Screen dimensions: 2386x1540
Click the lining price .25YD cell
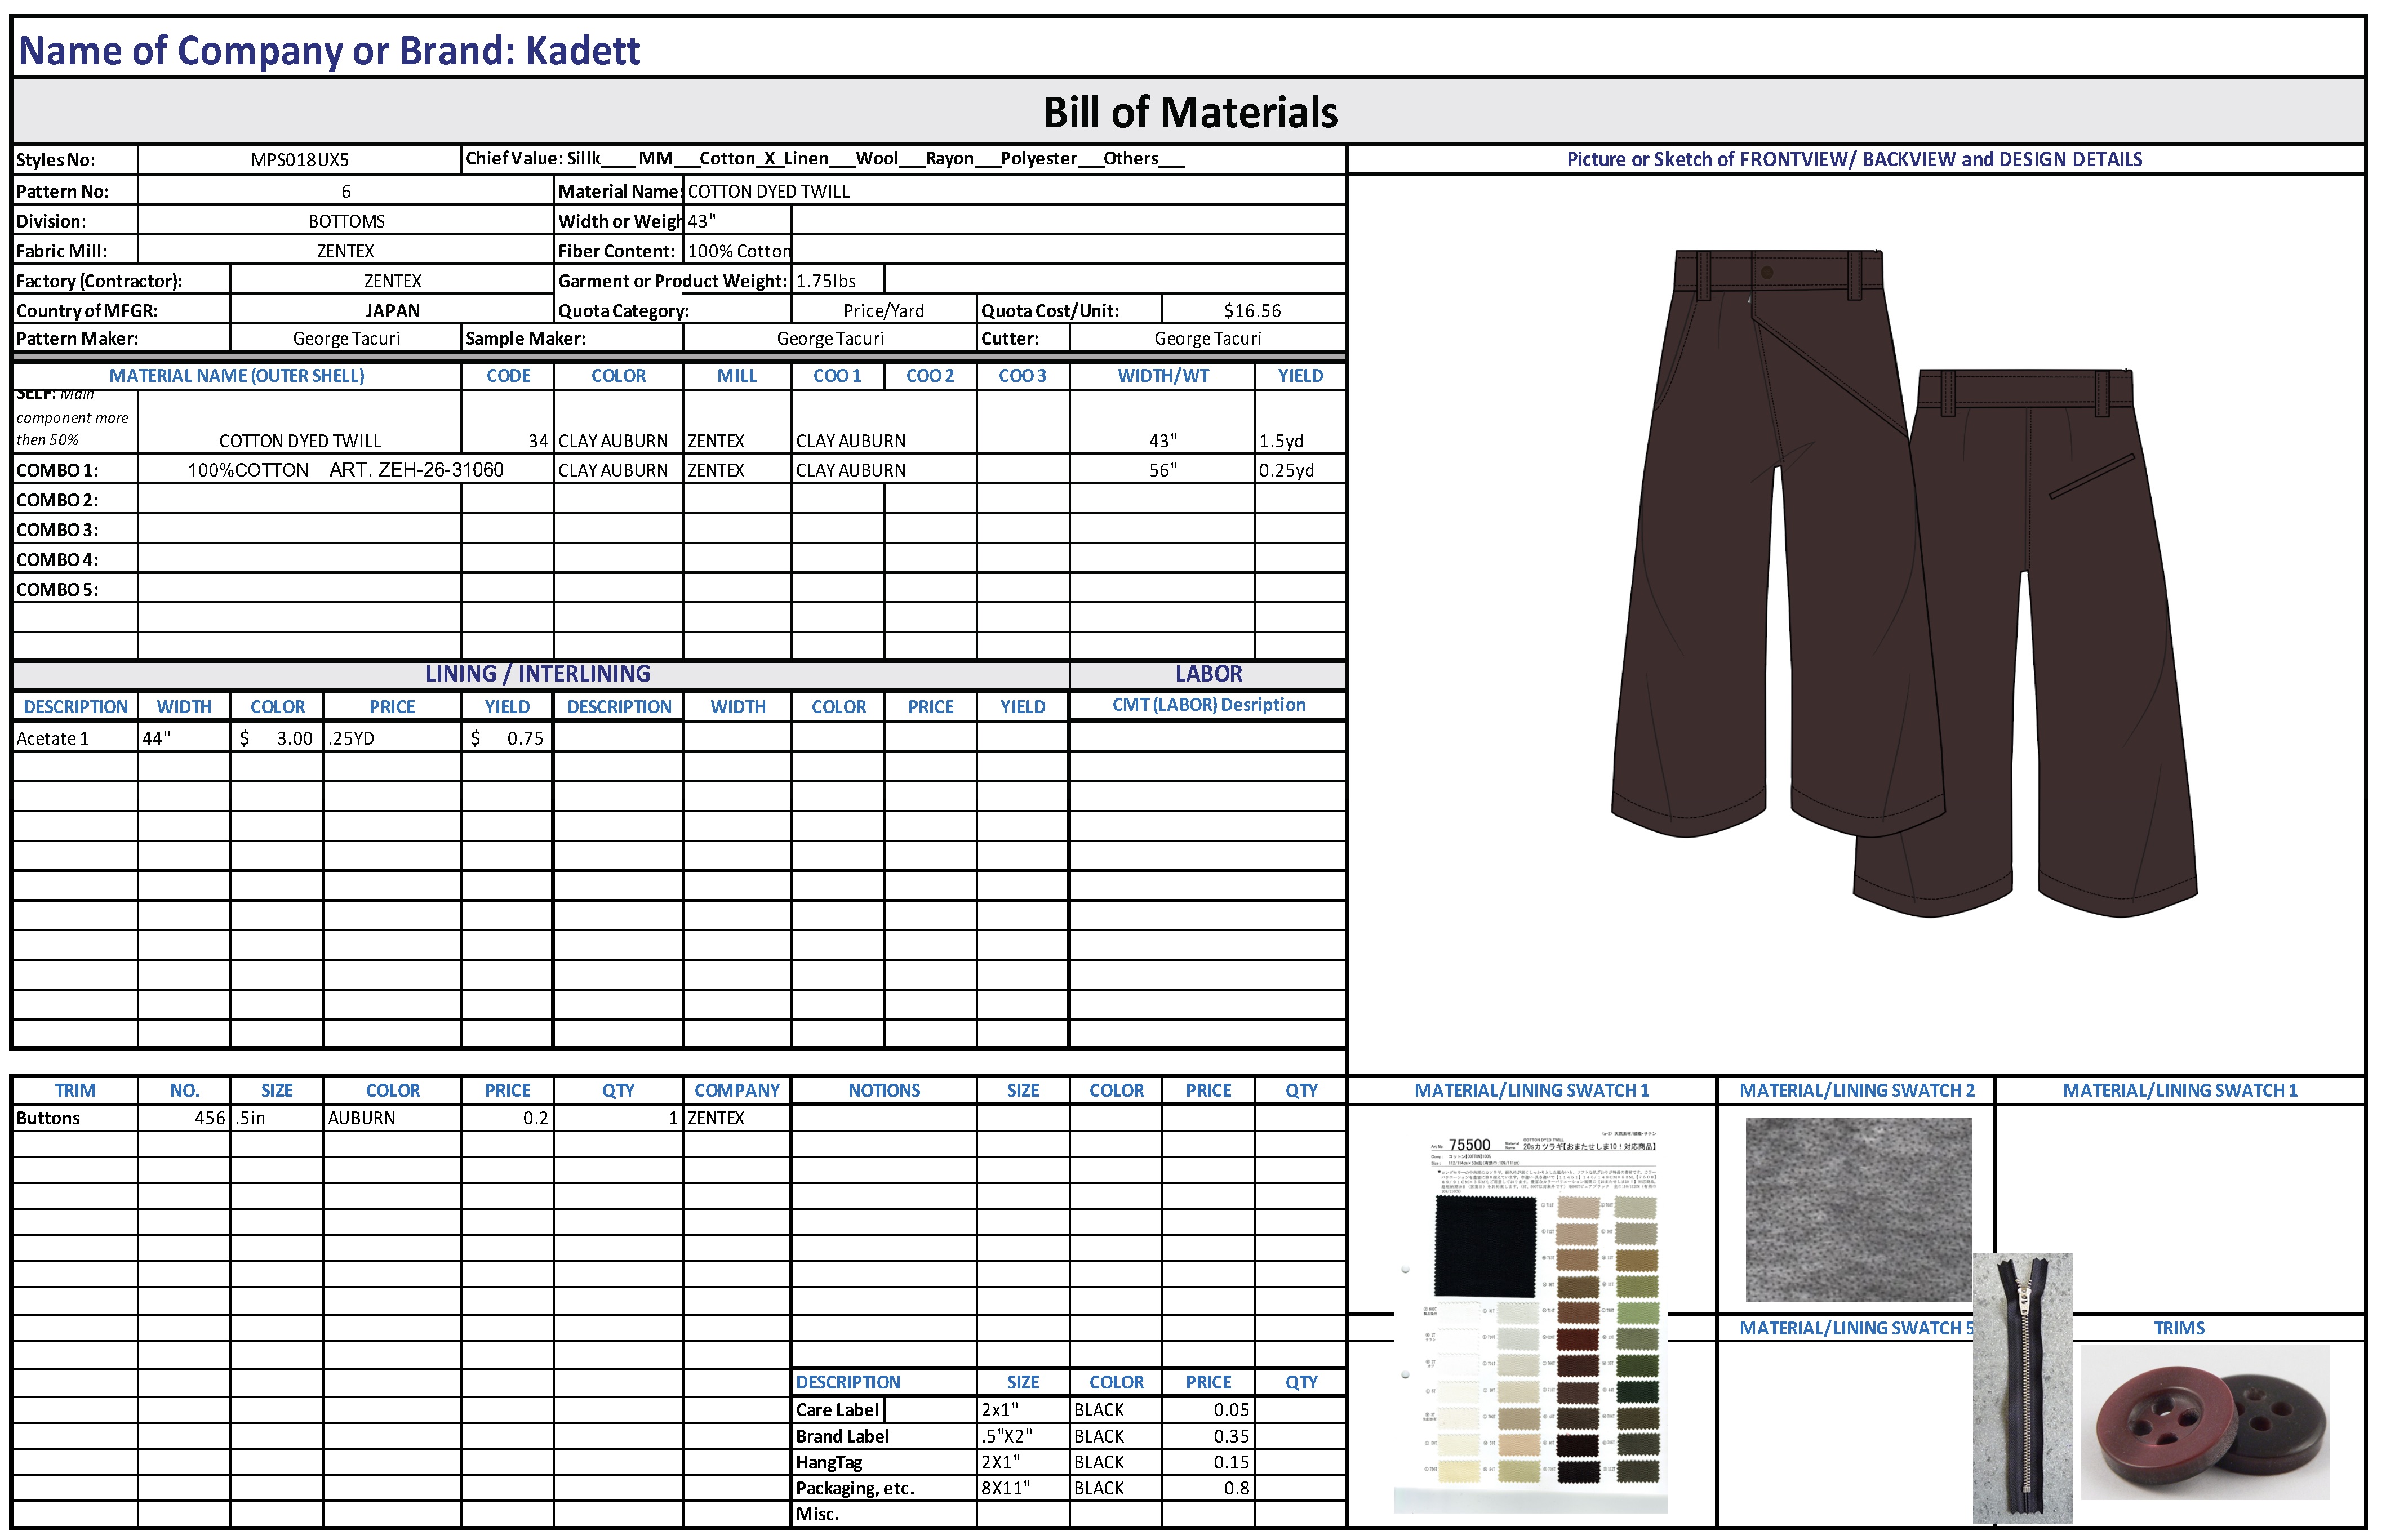(x=392, y=738)
